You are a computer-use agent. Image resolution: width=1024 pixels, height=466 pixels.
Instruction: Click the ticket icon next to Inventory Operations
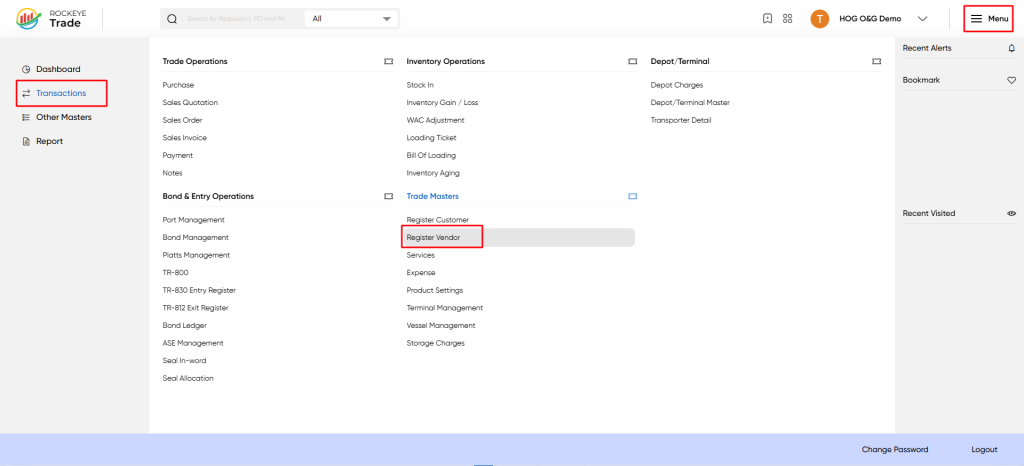pos(632,61)
